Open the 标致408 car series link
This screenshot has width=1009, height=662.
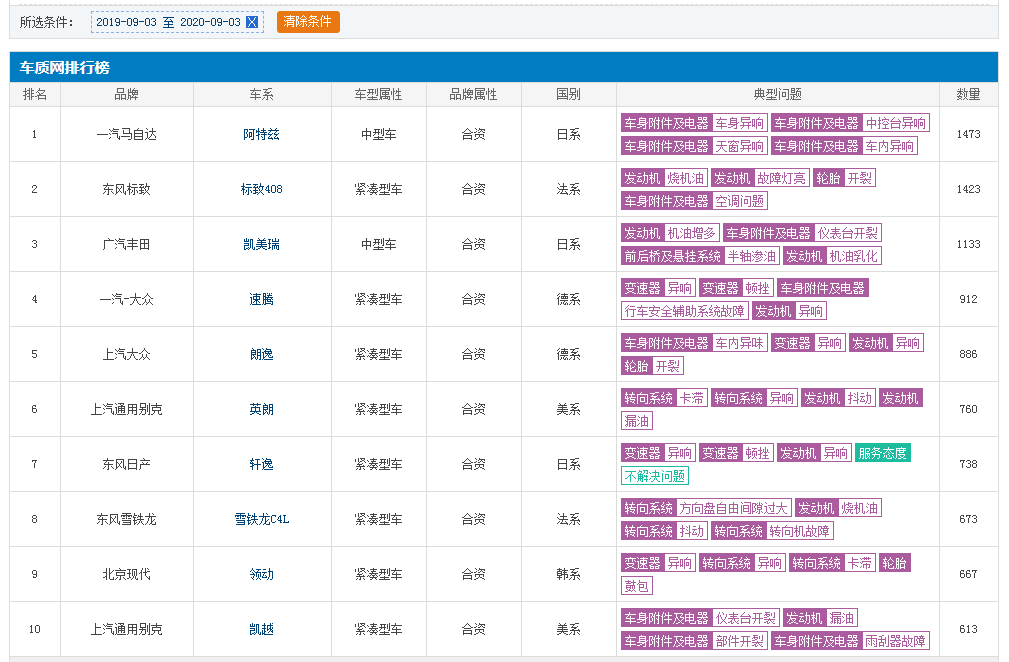click(261, 189)
